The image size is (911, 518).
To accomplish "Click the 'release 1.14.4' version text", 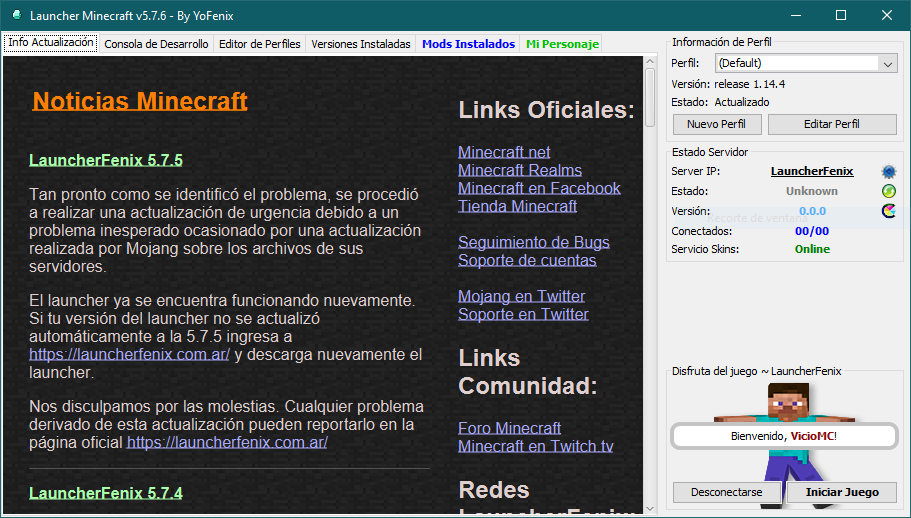I will 749,84.
